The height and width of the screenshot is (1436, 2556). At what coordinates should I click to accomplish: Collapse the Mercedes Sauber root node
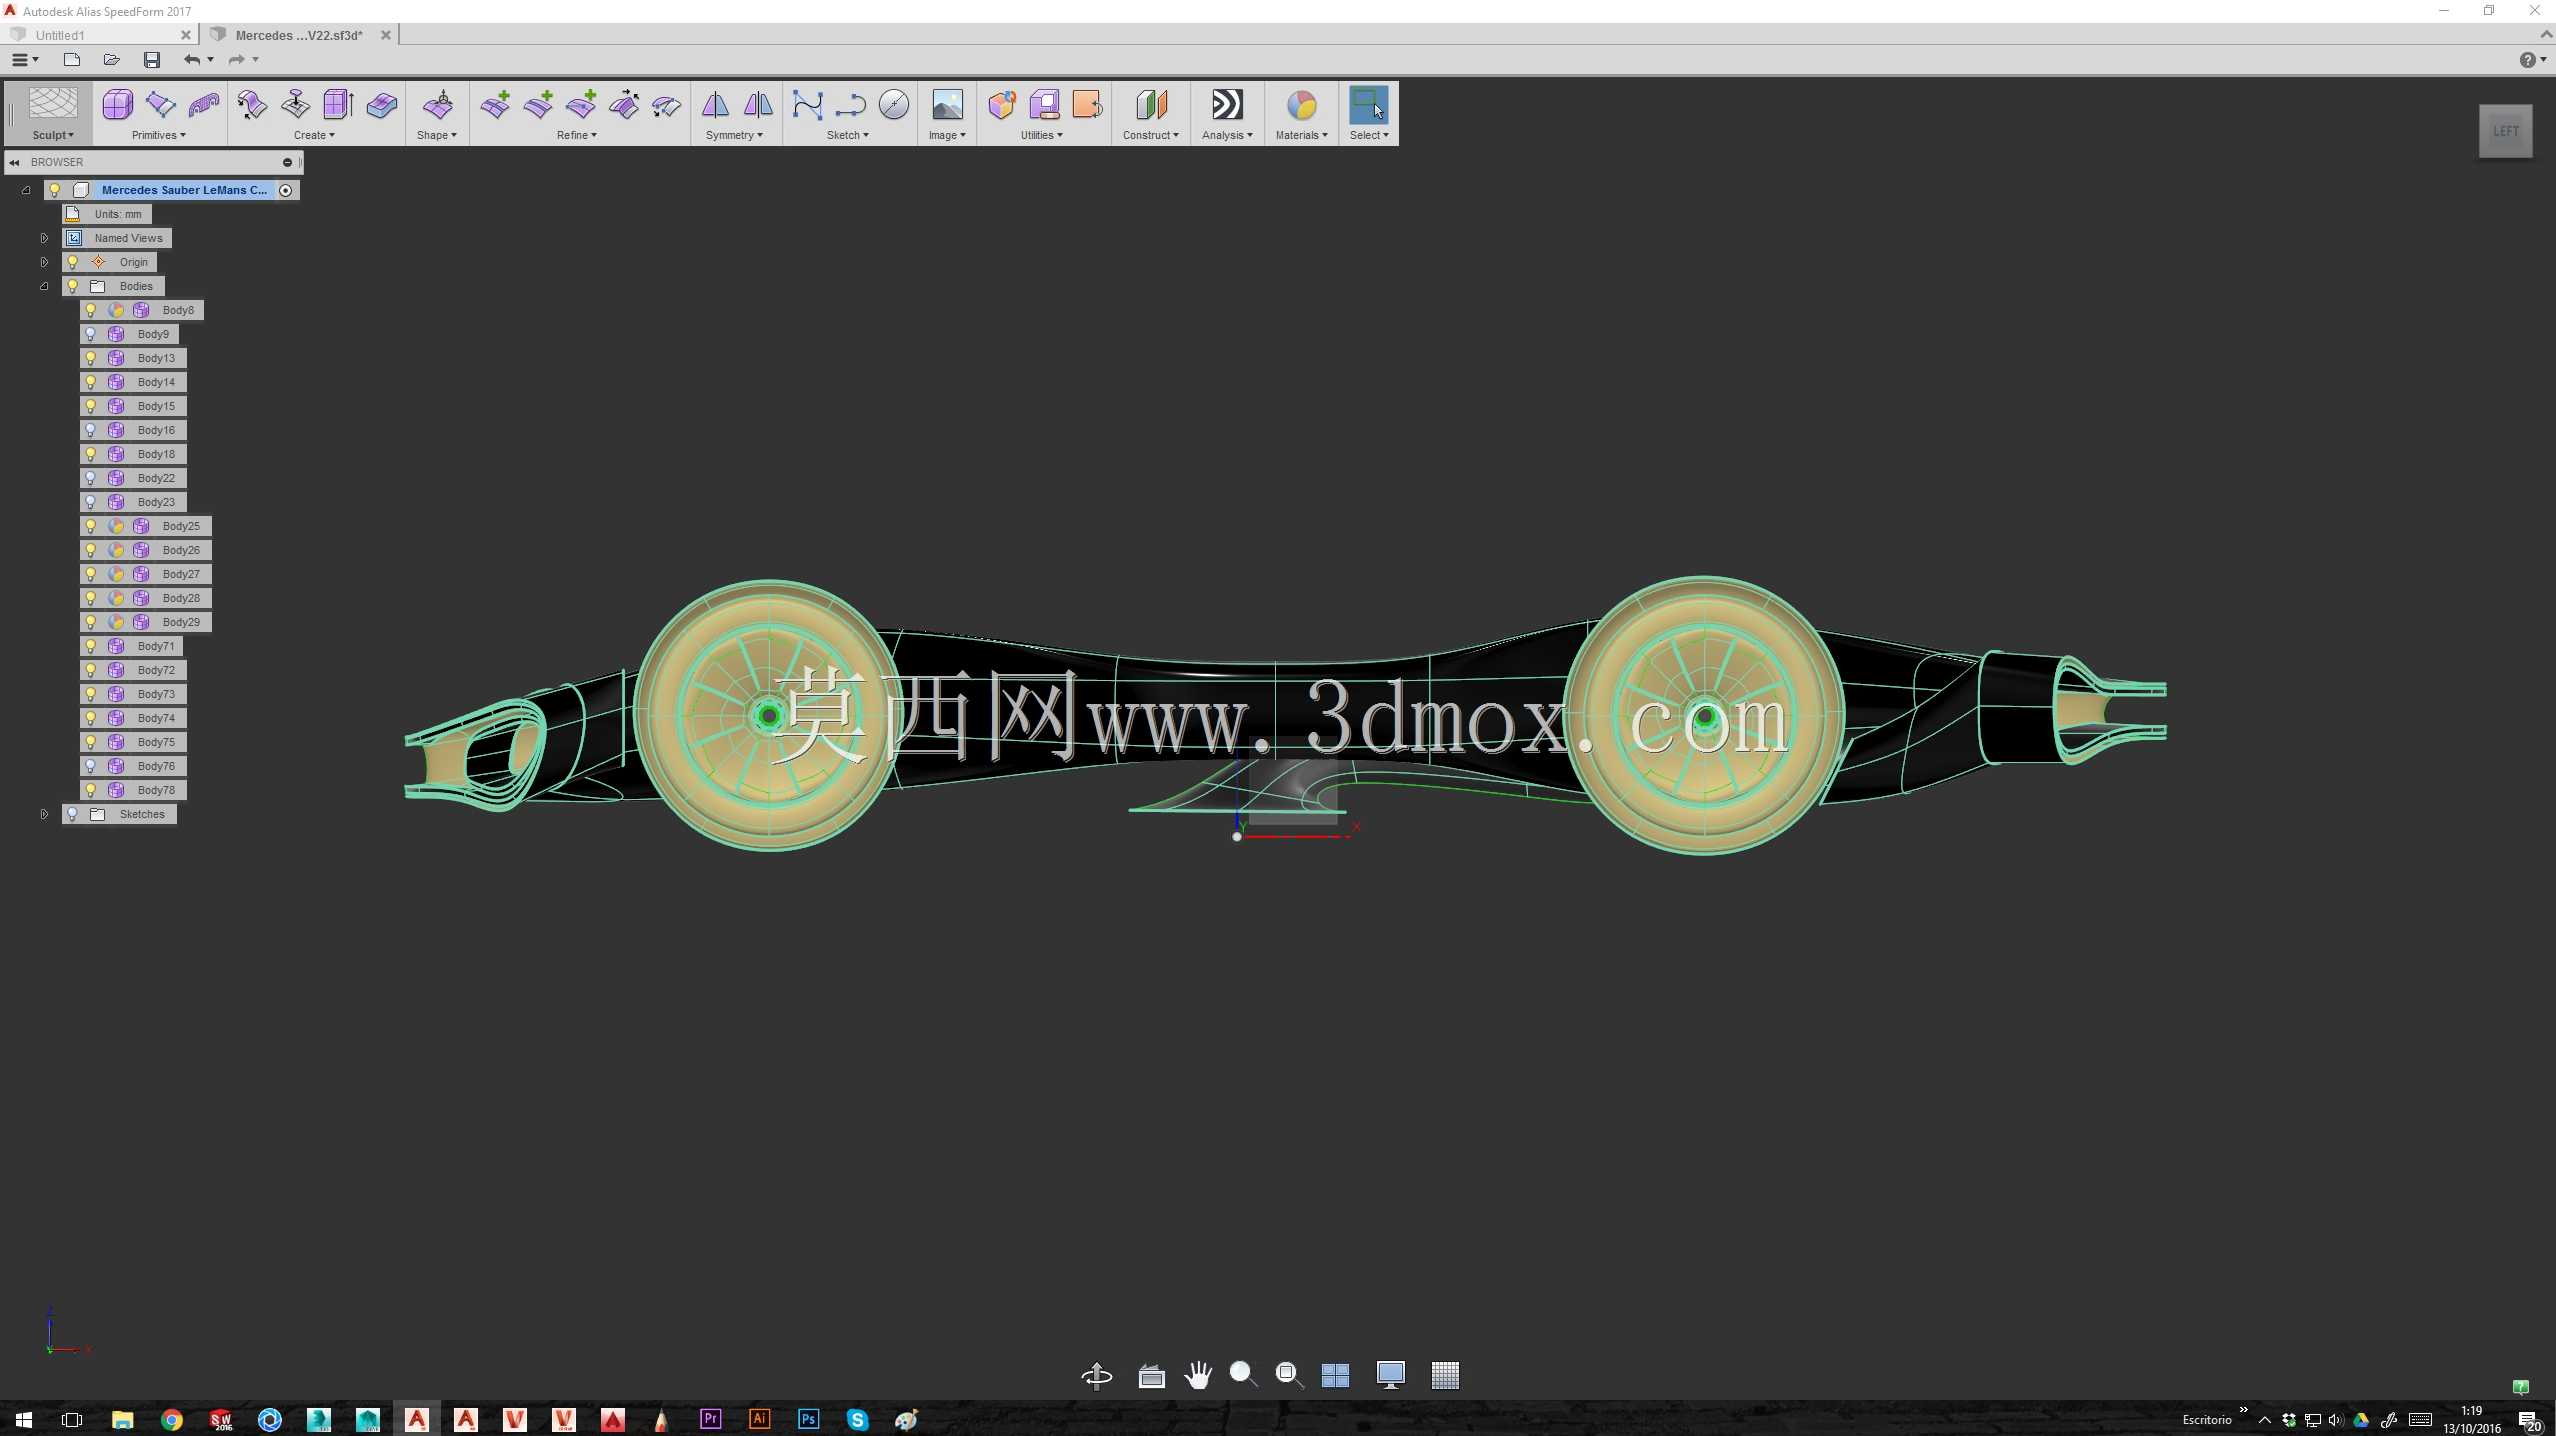coord(26,190)
